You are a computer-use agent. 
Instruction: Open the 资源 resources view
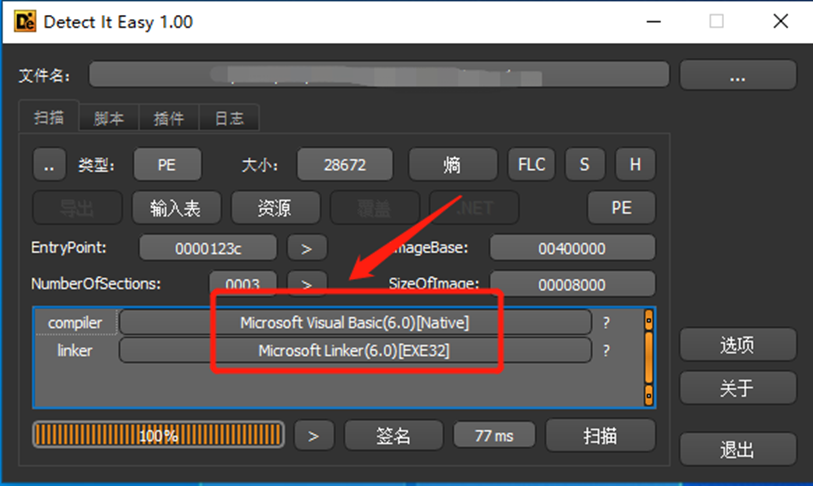[275, 208]
